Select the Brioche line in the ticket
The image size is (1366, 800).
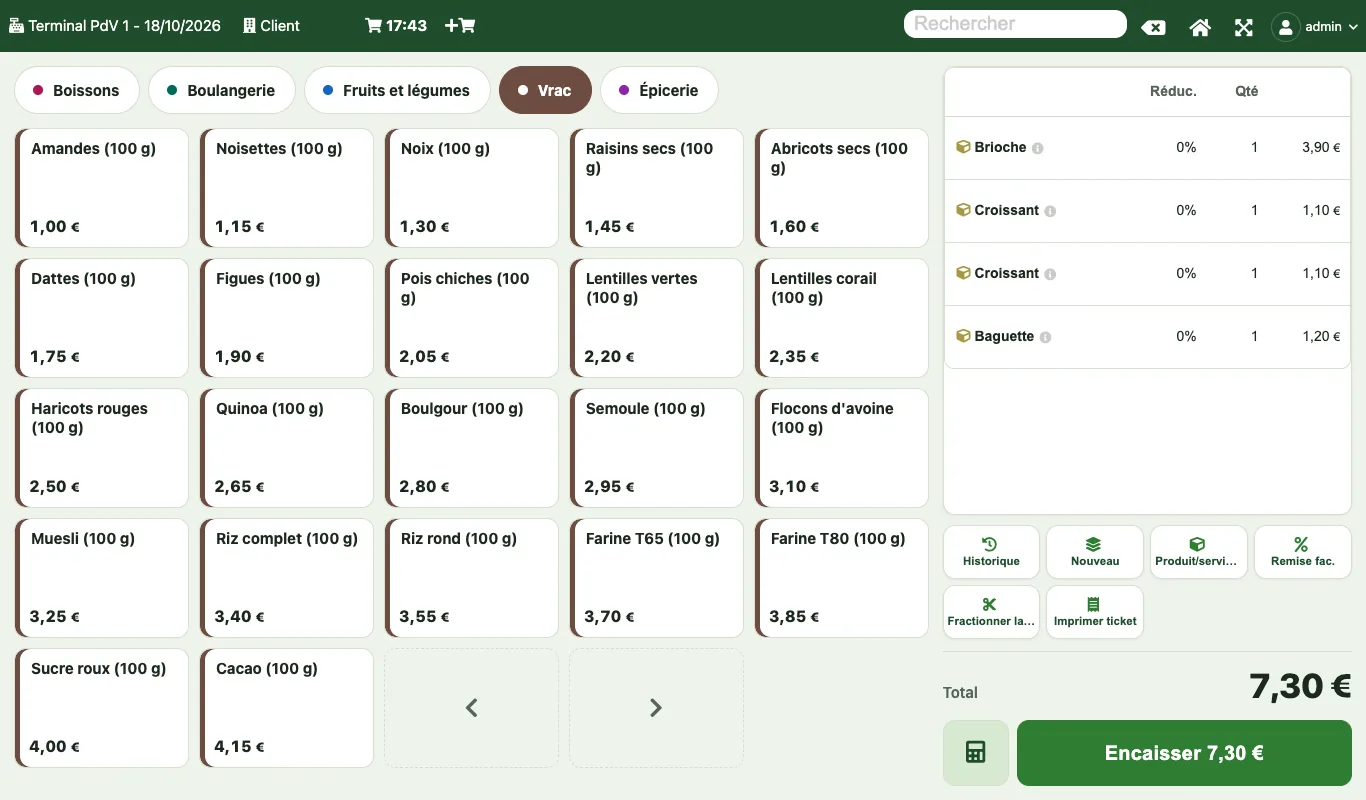(1147, 148)
